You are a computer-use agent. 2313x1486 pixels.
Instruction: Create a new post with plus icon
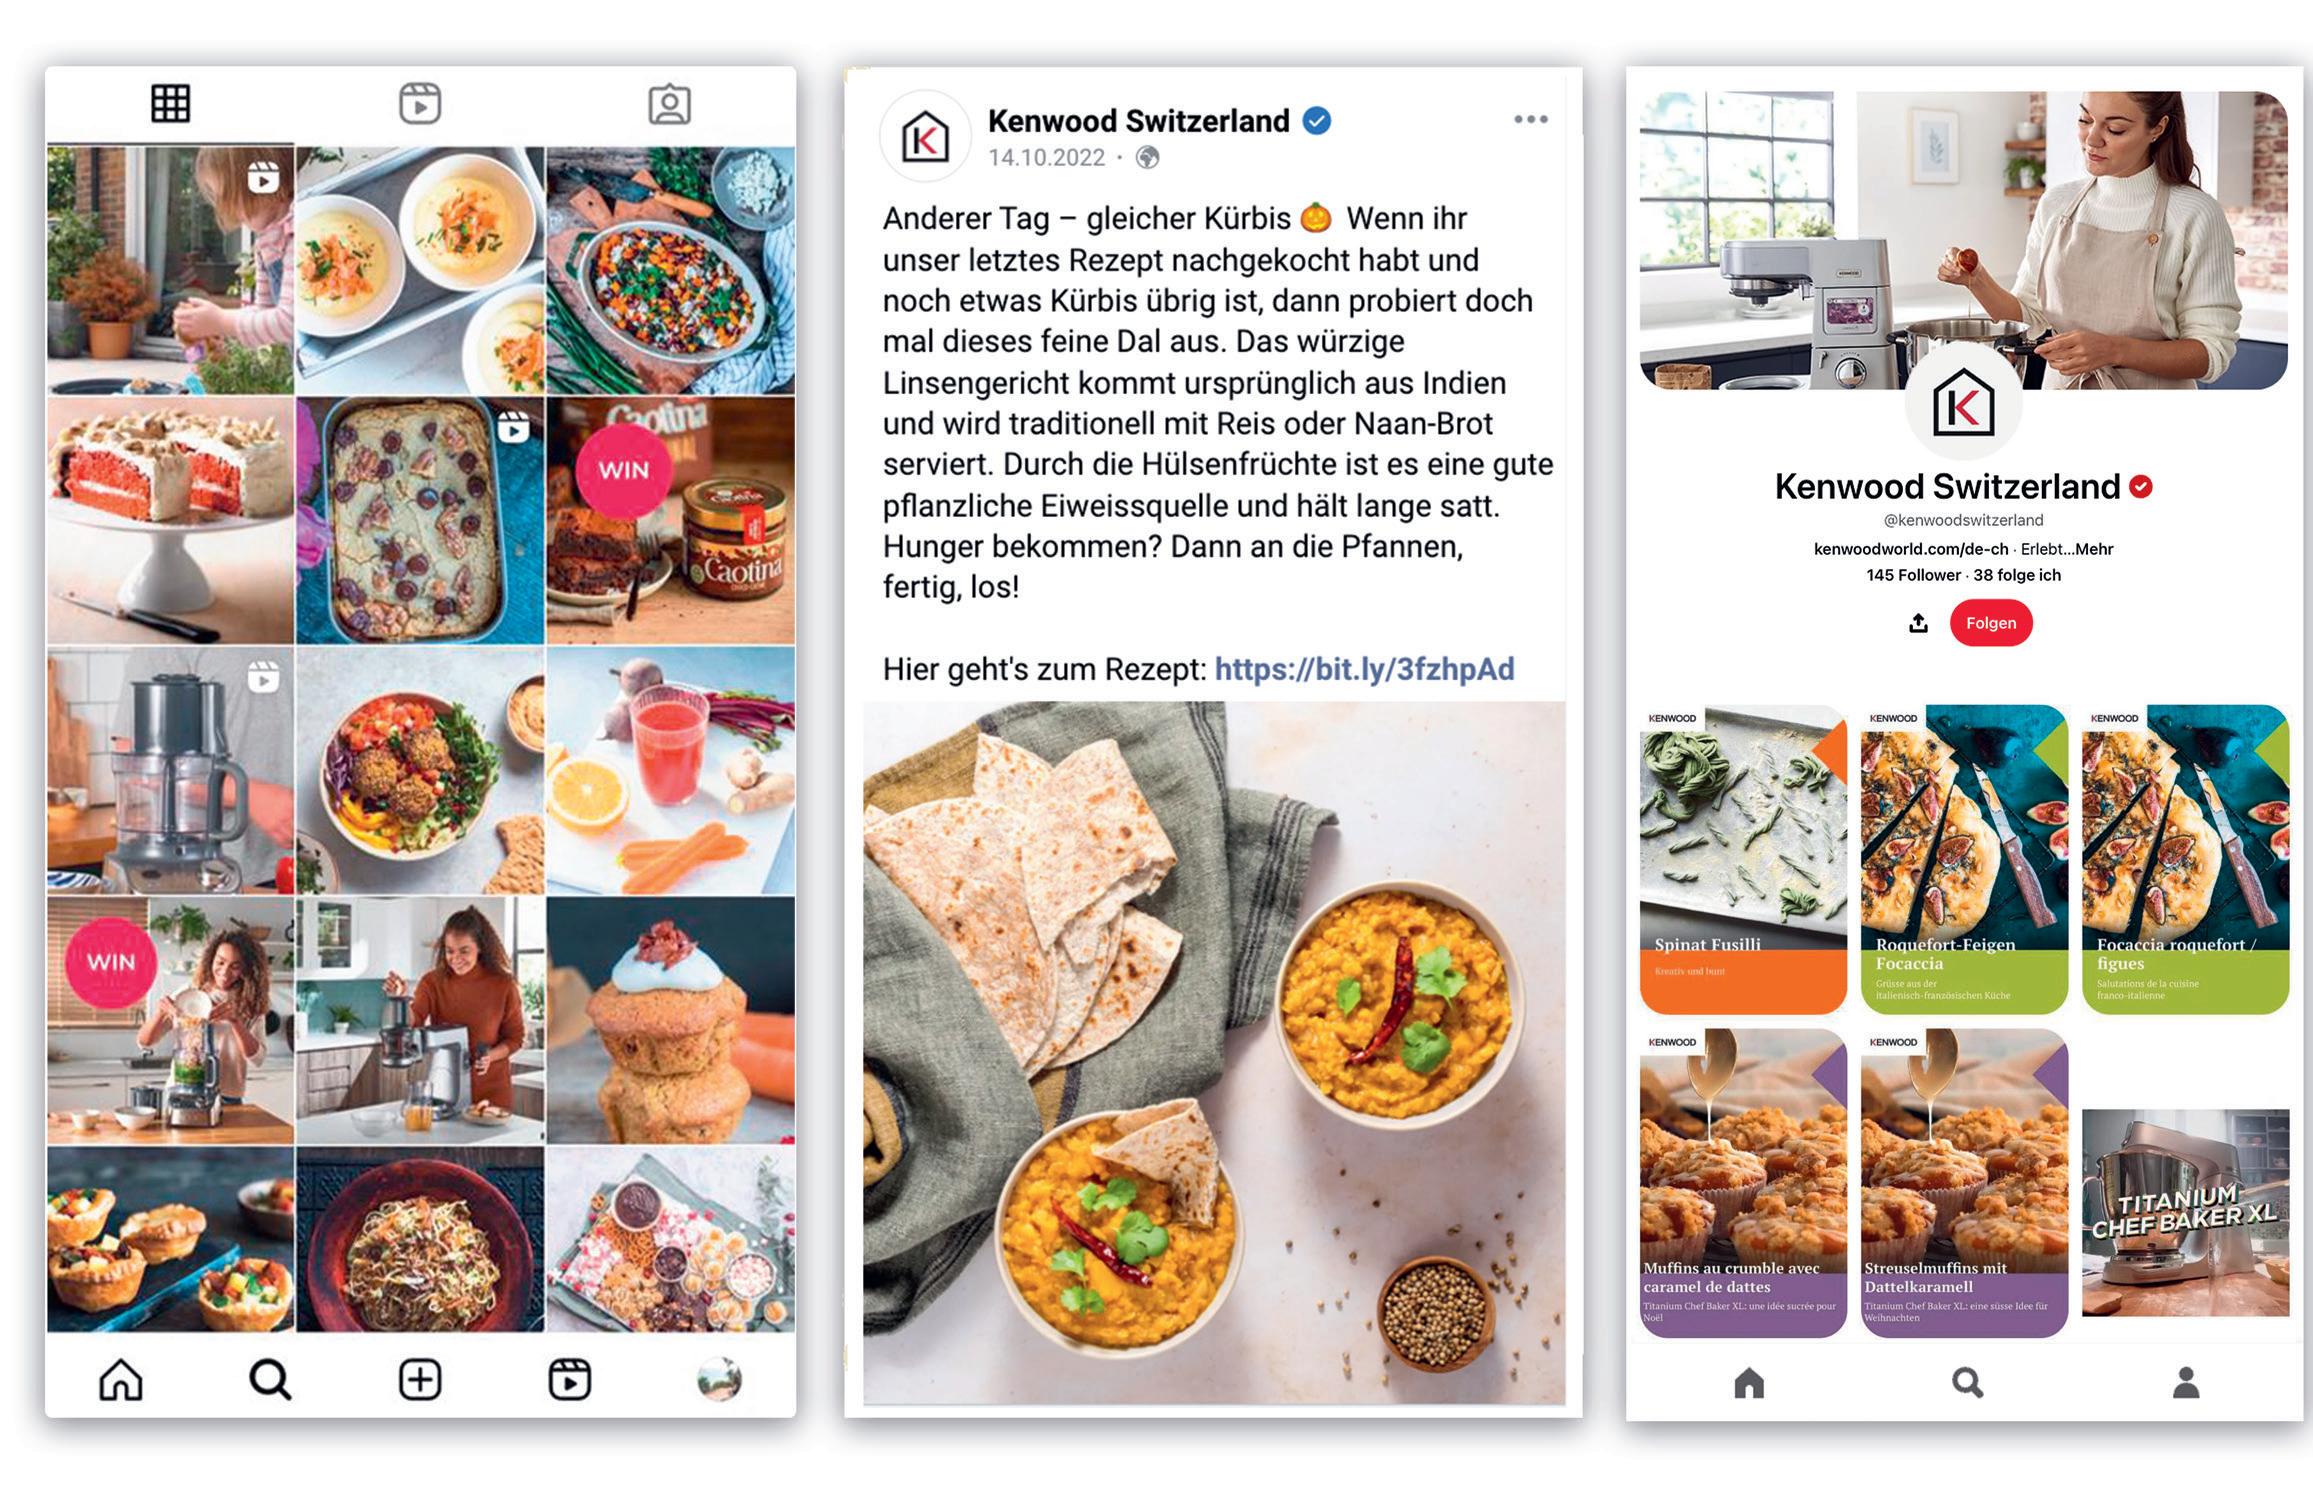(420, 1380)
